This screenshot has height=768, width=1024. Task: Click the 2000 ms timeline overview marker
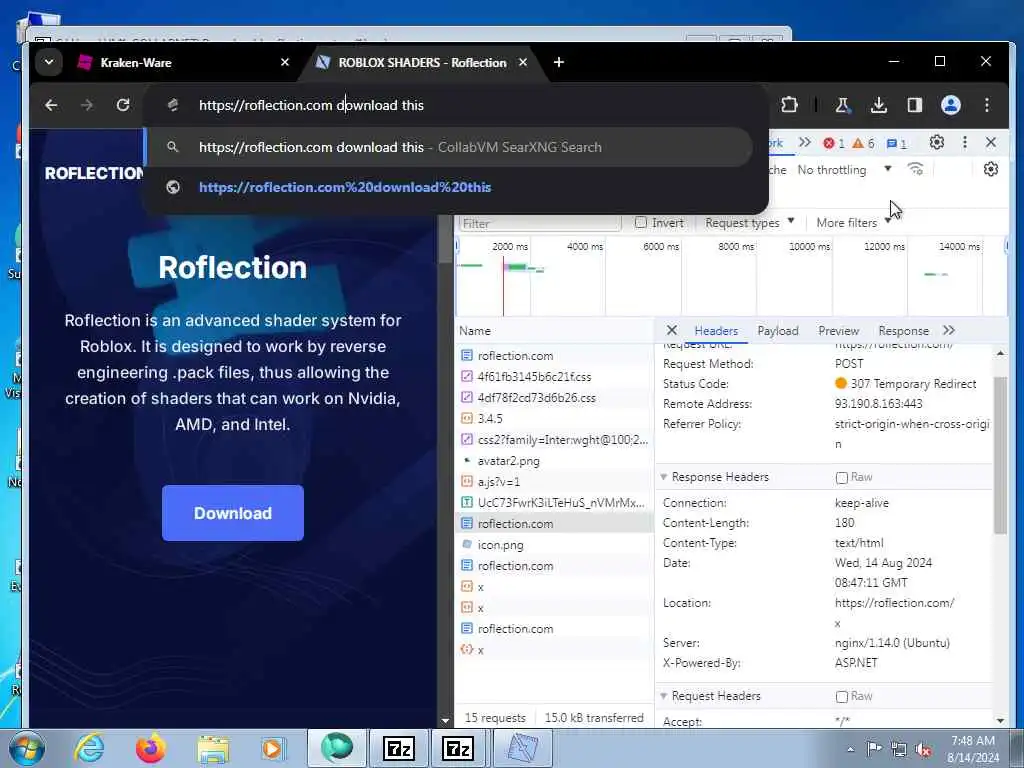point(510,247)
